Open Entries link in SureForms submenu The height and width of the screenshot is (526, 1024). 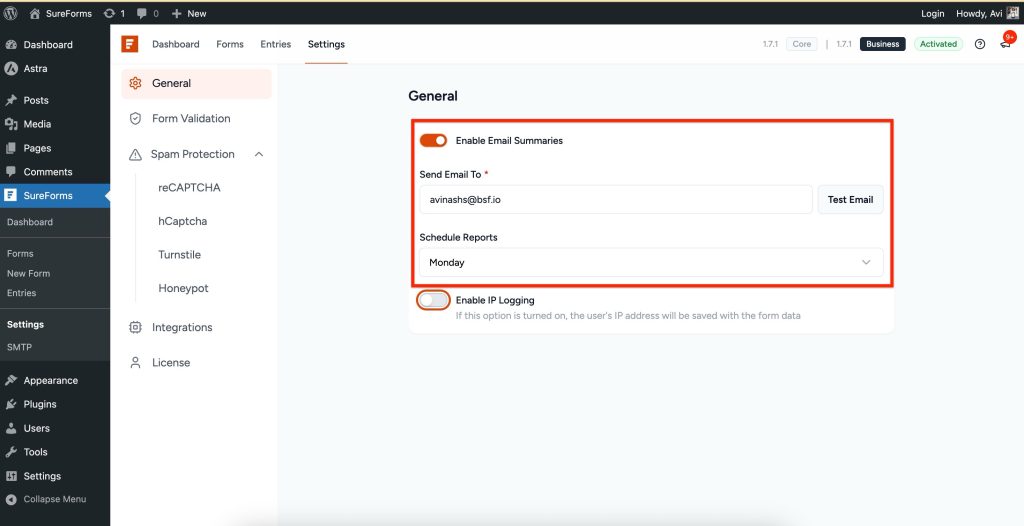(x=22, y=293)
